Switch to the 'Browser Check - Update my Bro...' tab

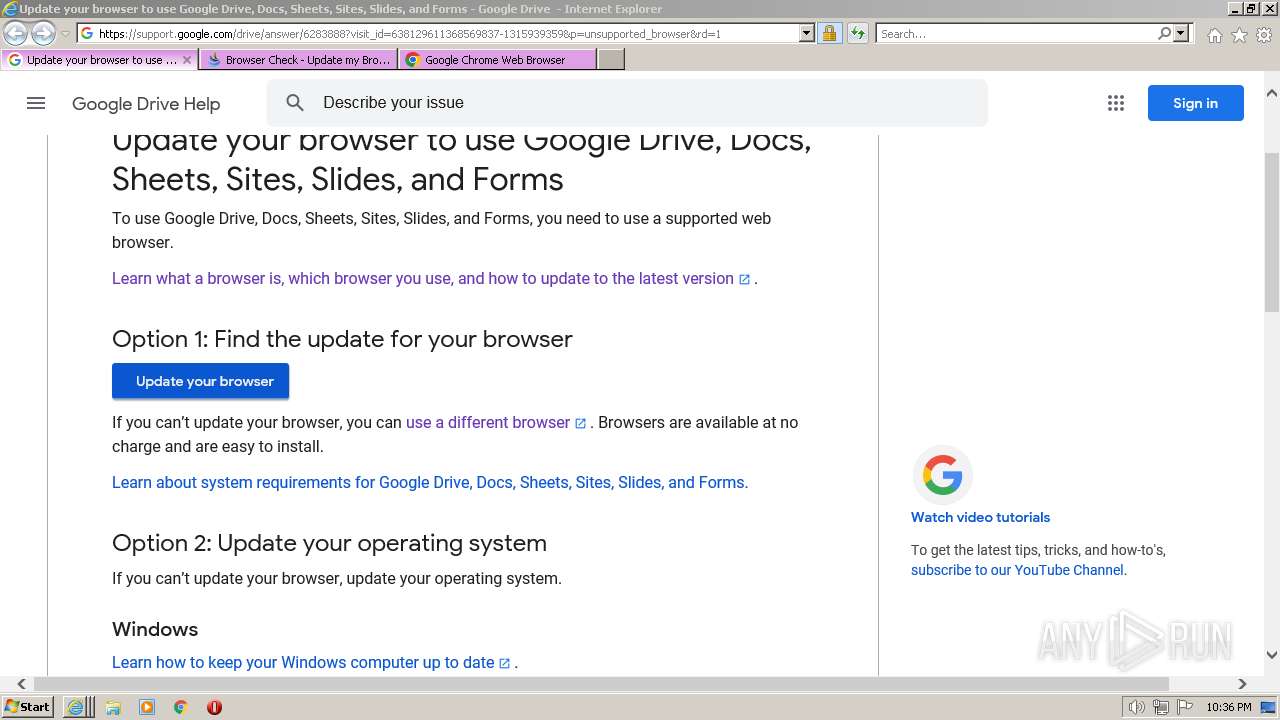pos(299,60)
